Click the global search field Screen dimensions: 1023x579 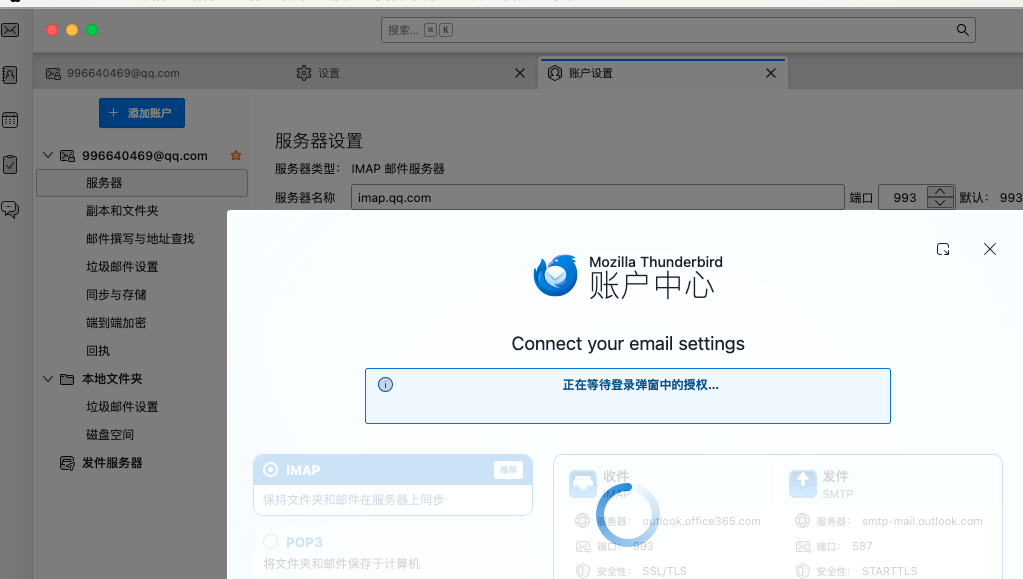point(678,30)
